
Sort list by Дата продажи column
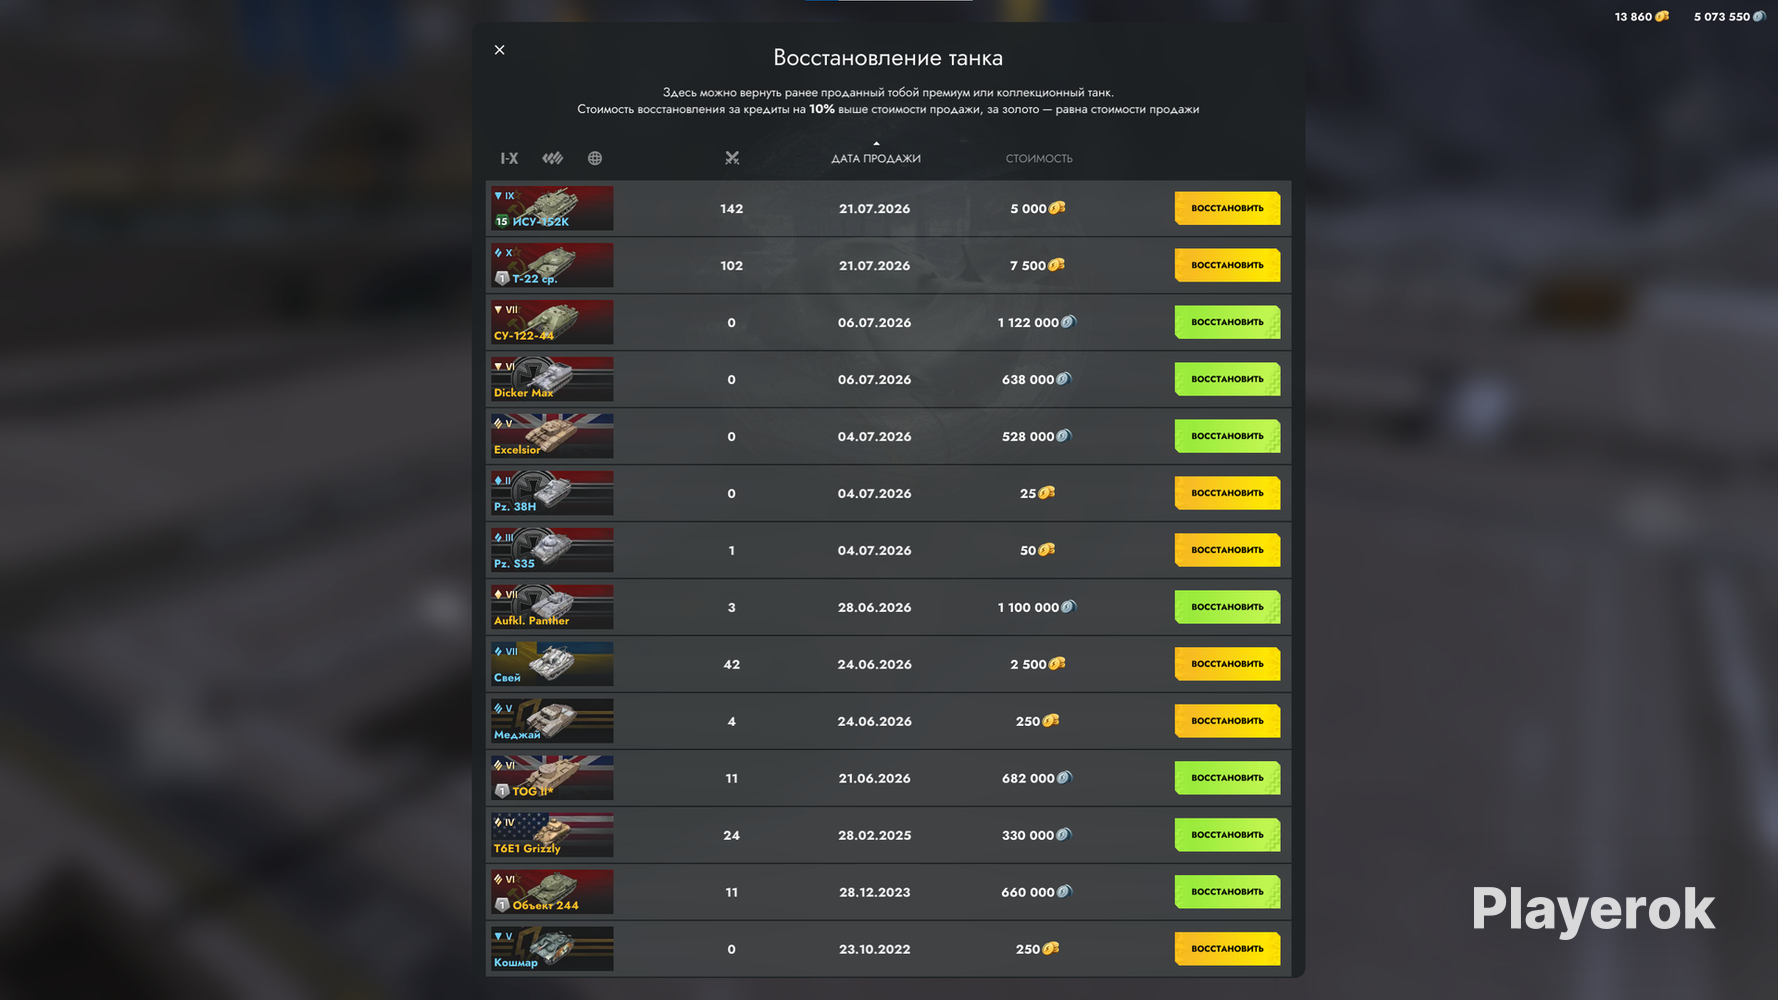click(876, 158)
